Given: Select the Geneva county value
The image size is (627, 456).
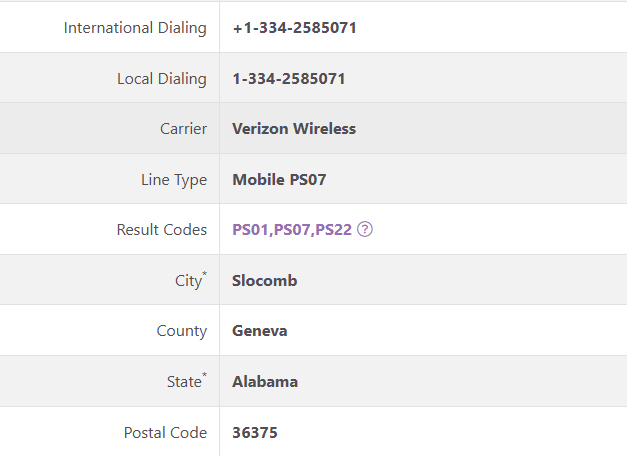Looking at the screenshot, I should (x=259, y=330).
